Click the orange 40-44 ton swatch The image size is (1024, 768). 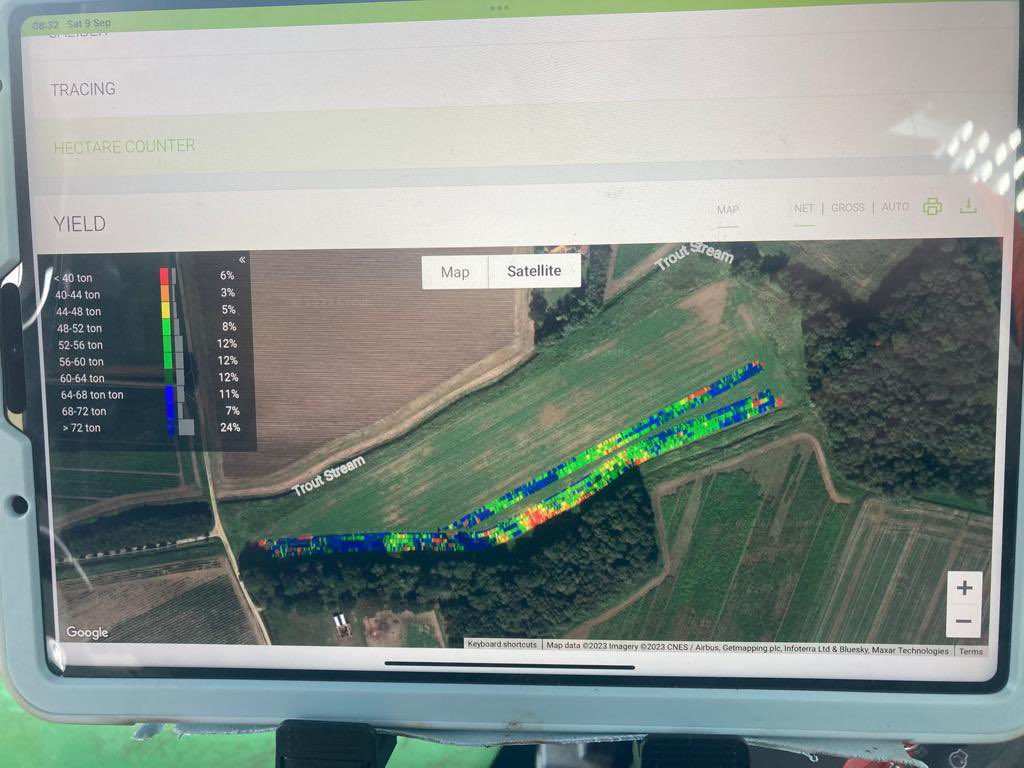[x=165, y=293]
